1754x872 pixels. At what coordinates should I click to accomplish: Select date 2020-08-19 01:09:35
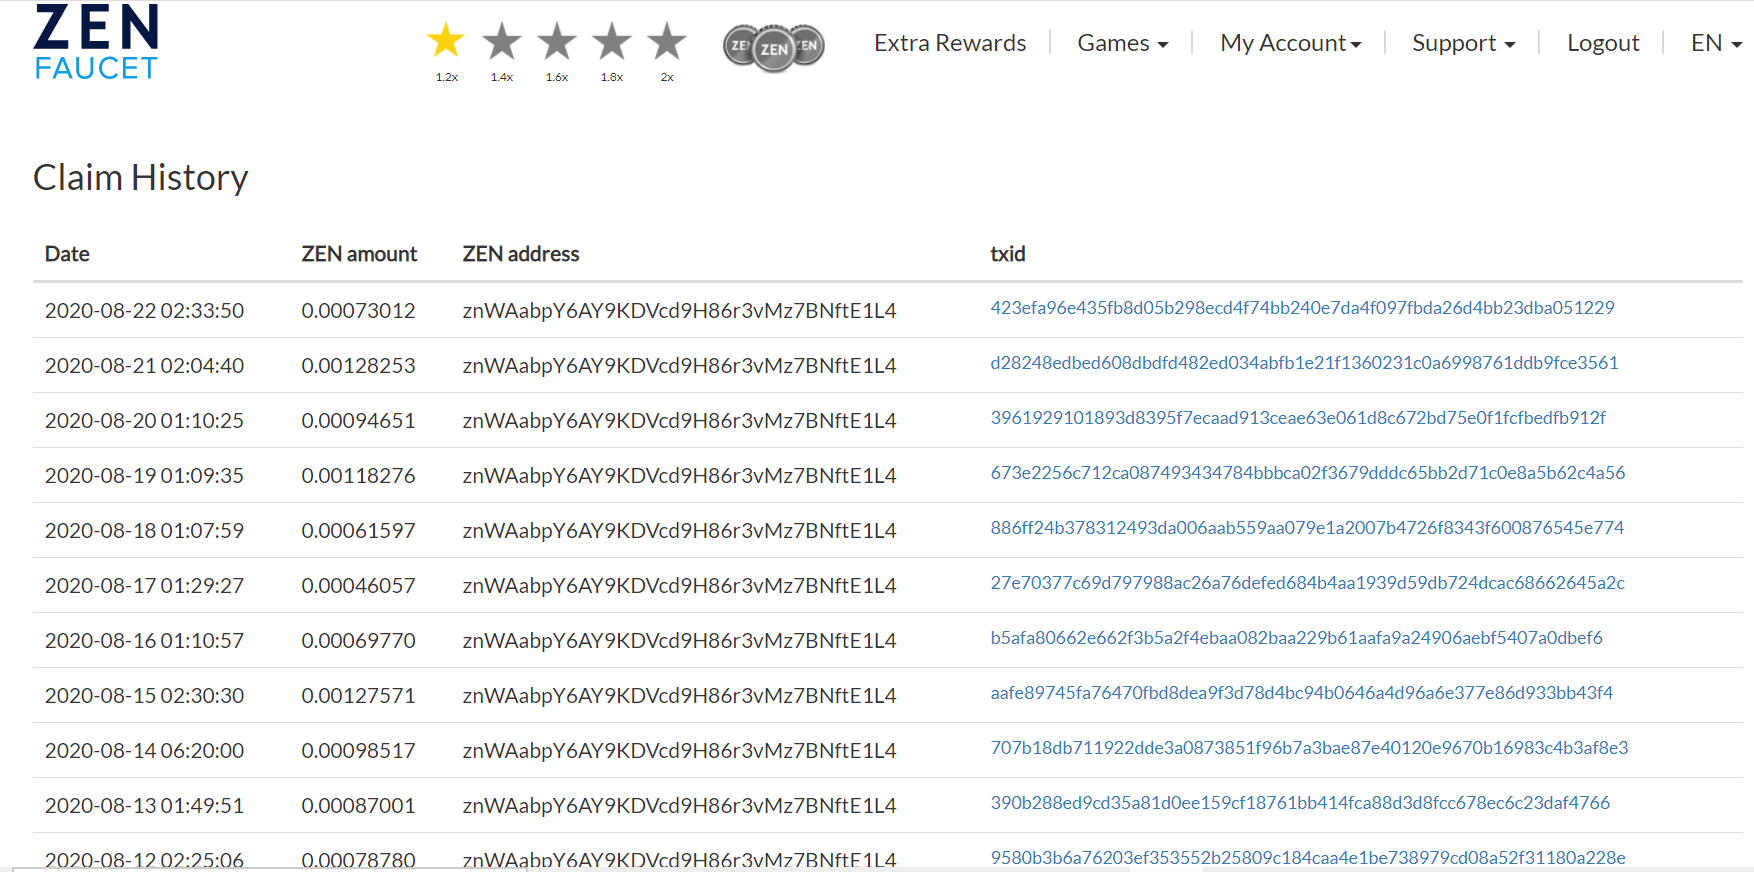coord(144,476)
